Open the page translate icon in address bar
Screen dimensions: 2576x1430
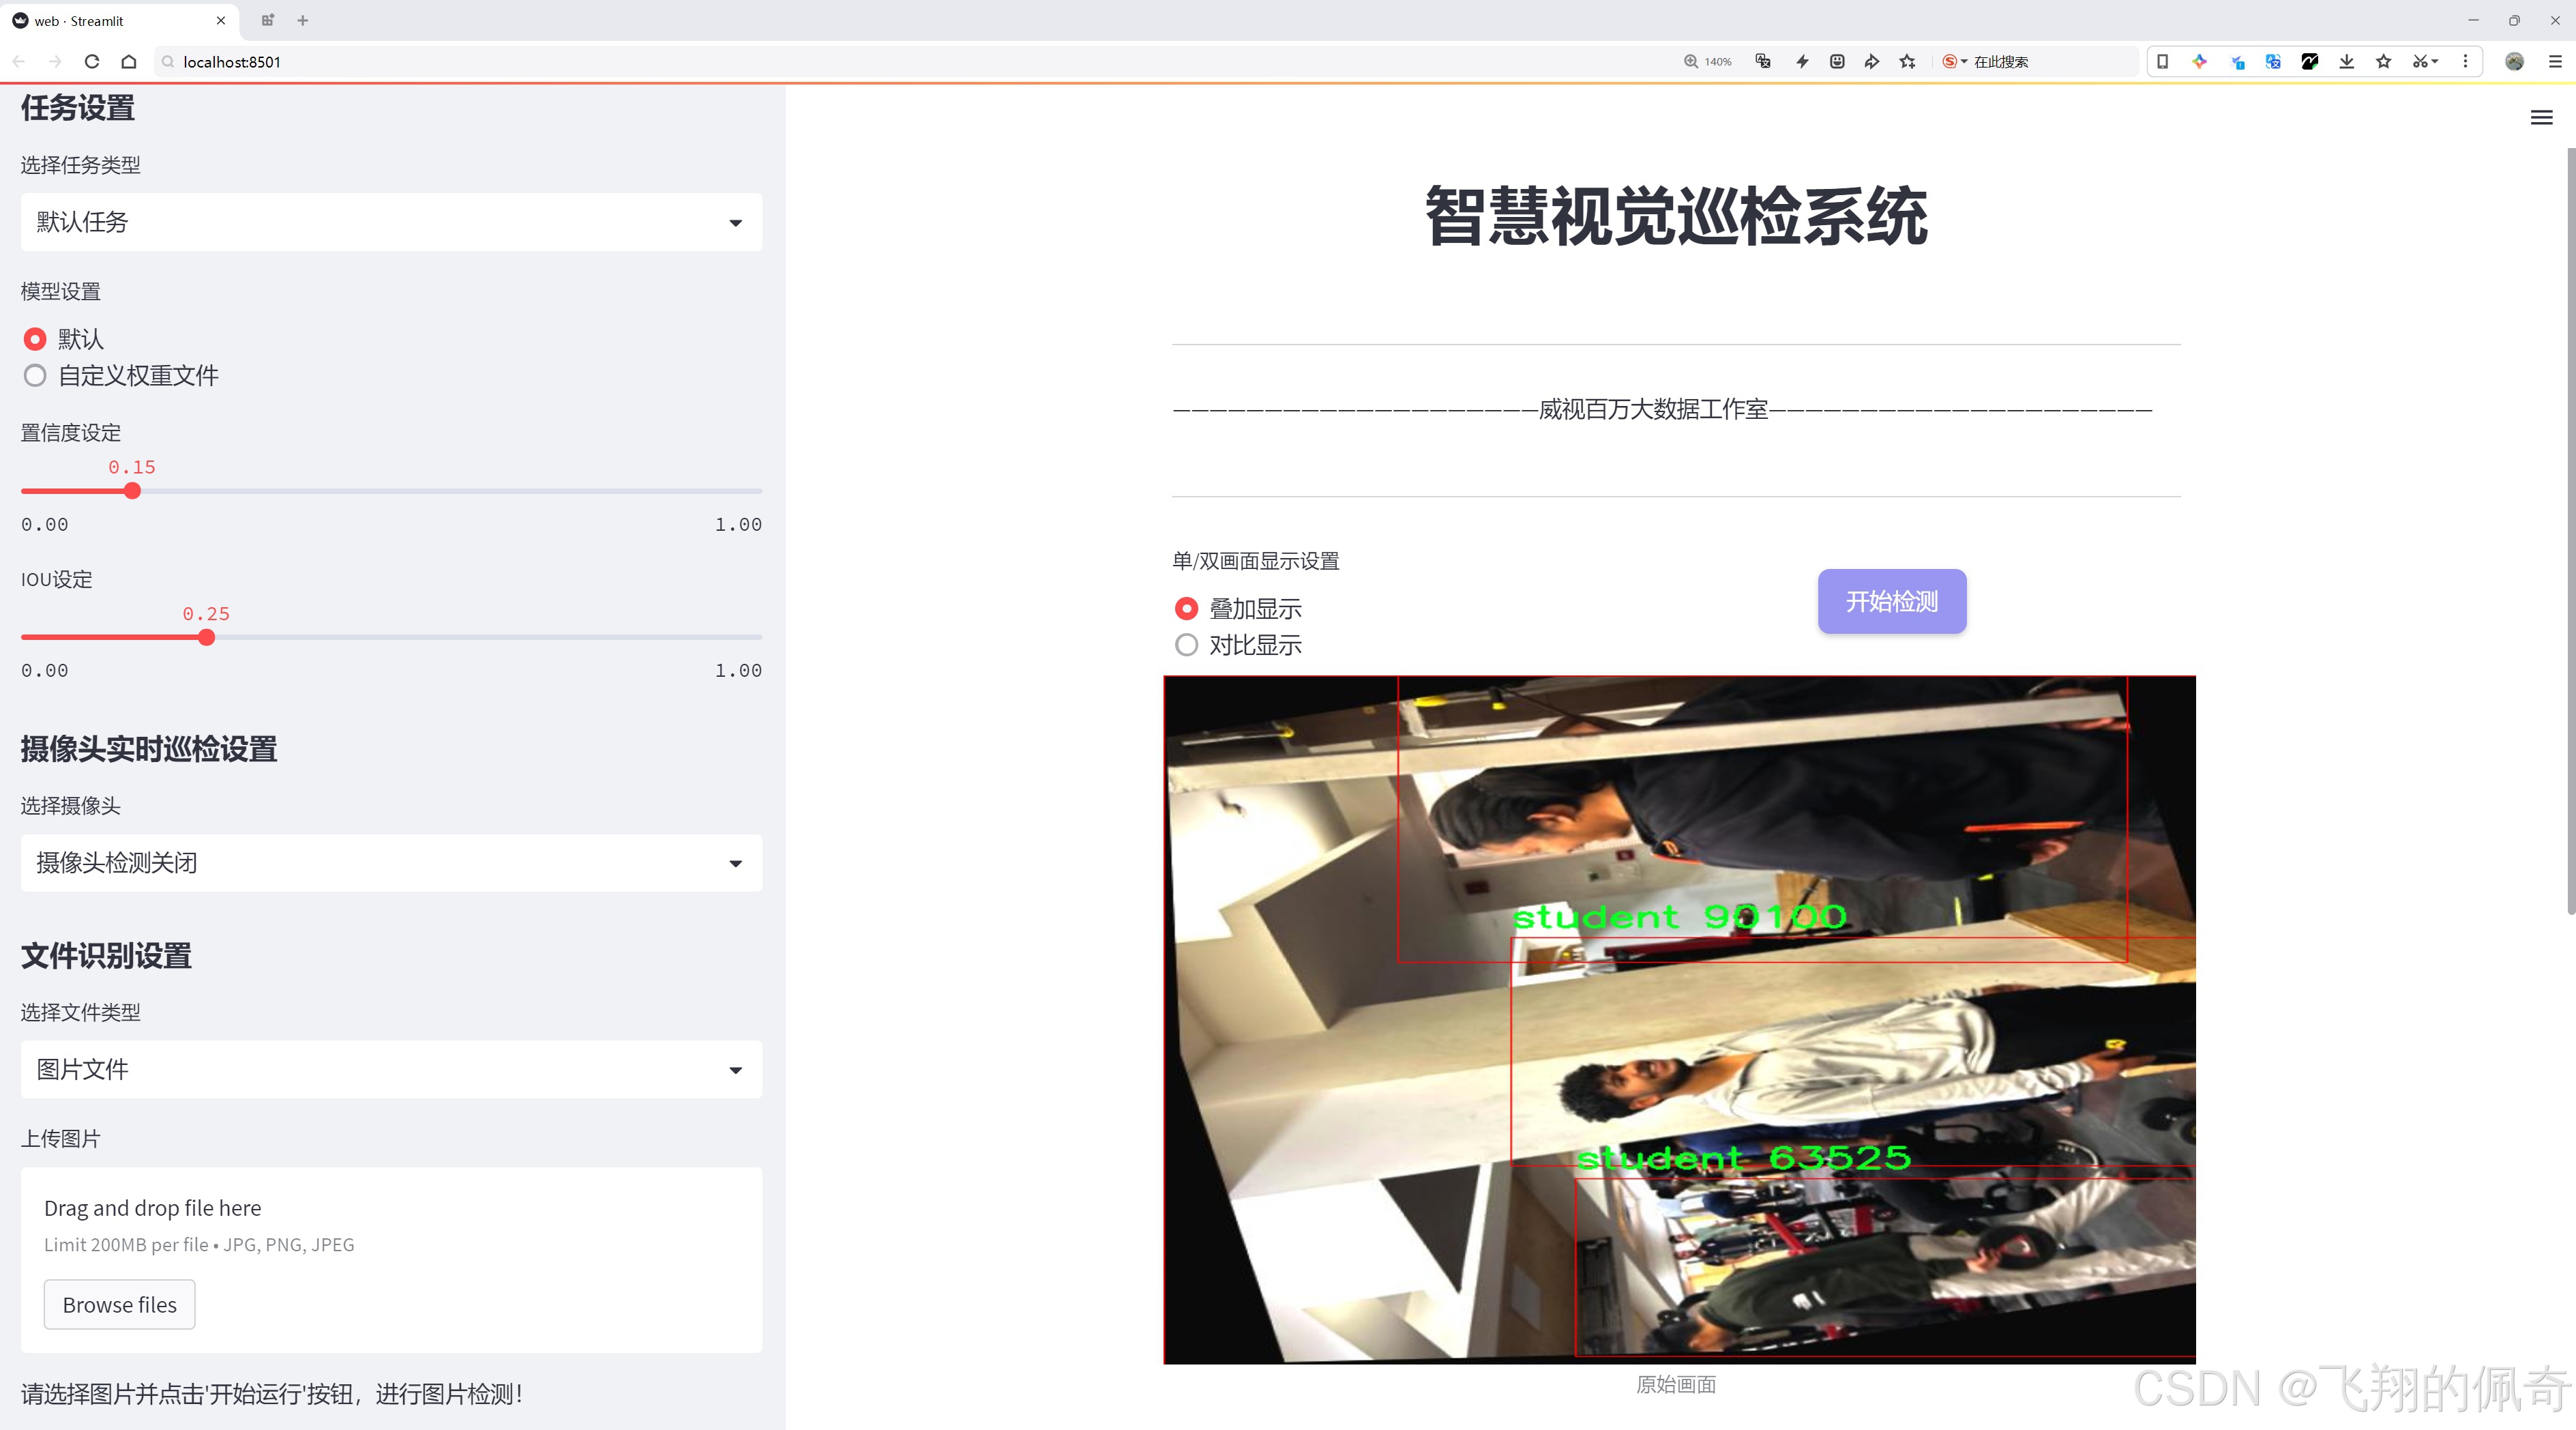click(x=1763, y=62)
